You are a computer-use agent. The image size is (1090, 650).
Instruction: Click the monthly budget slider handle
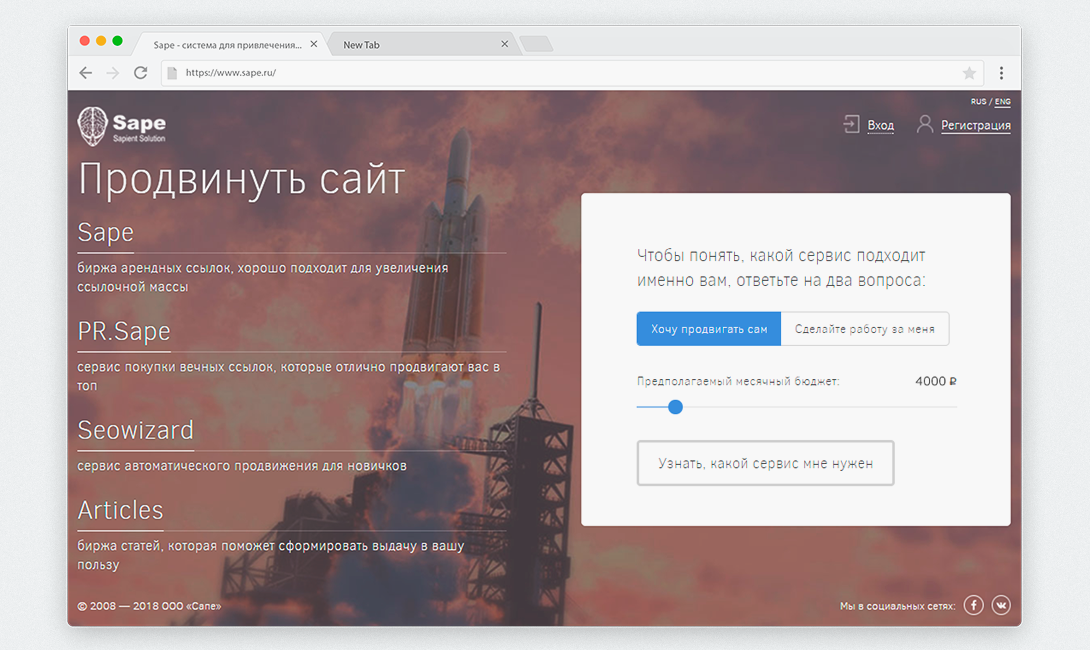pos(675,407)
